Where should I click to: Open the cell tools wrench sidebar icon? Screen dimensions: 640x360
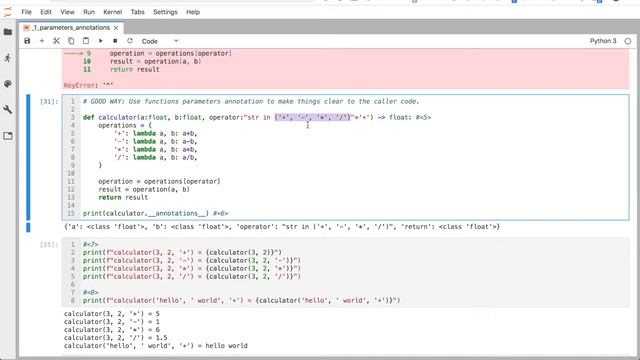pos(8,109)
